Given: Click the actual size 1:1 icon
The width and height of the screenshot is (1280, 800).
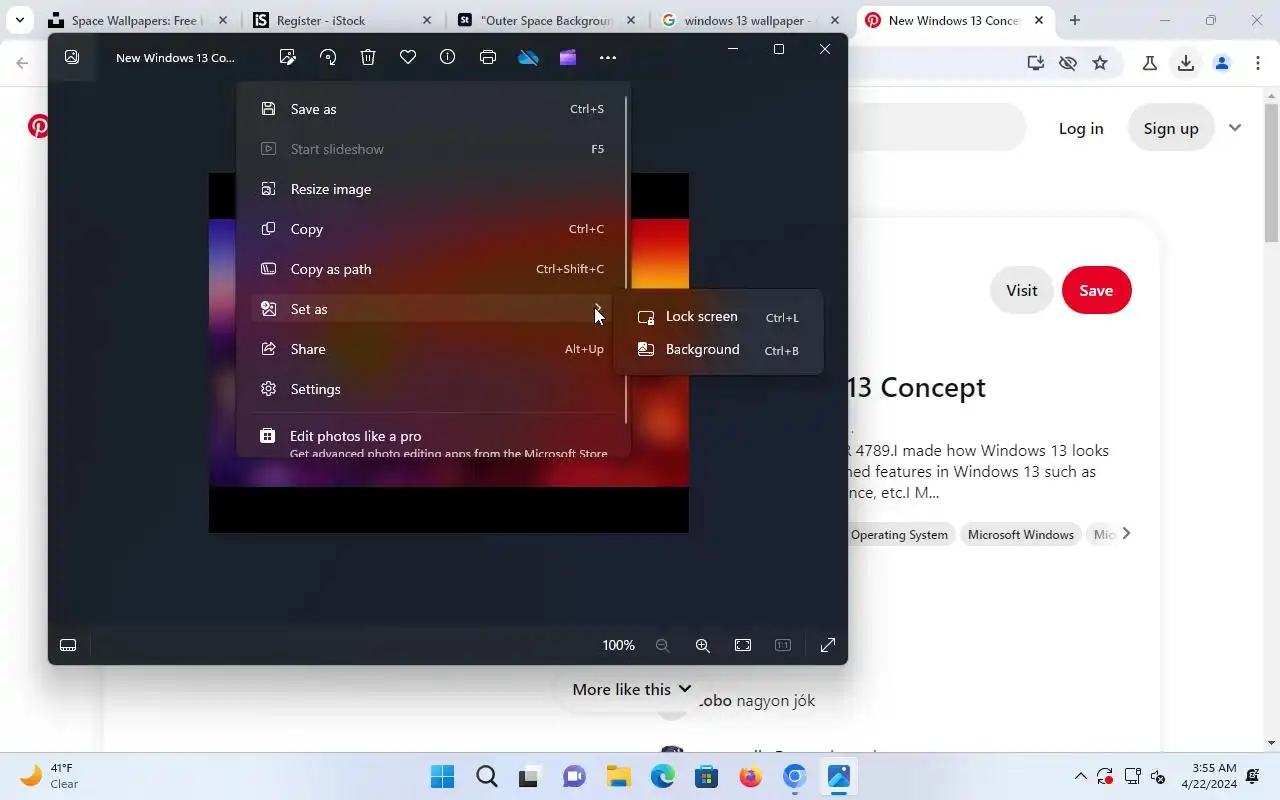Looking at the screenshot, I should tap(783, 646).
